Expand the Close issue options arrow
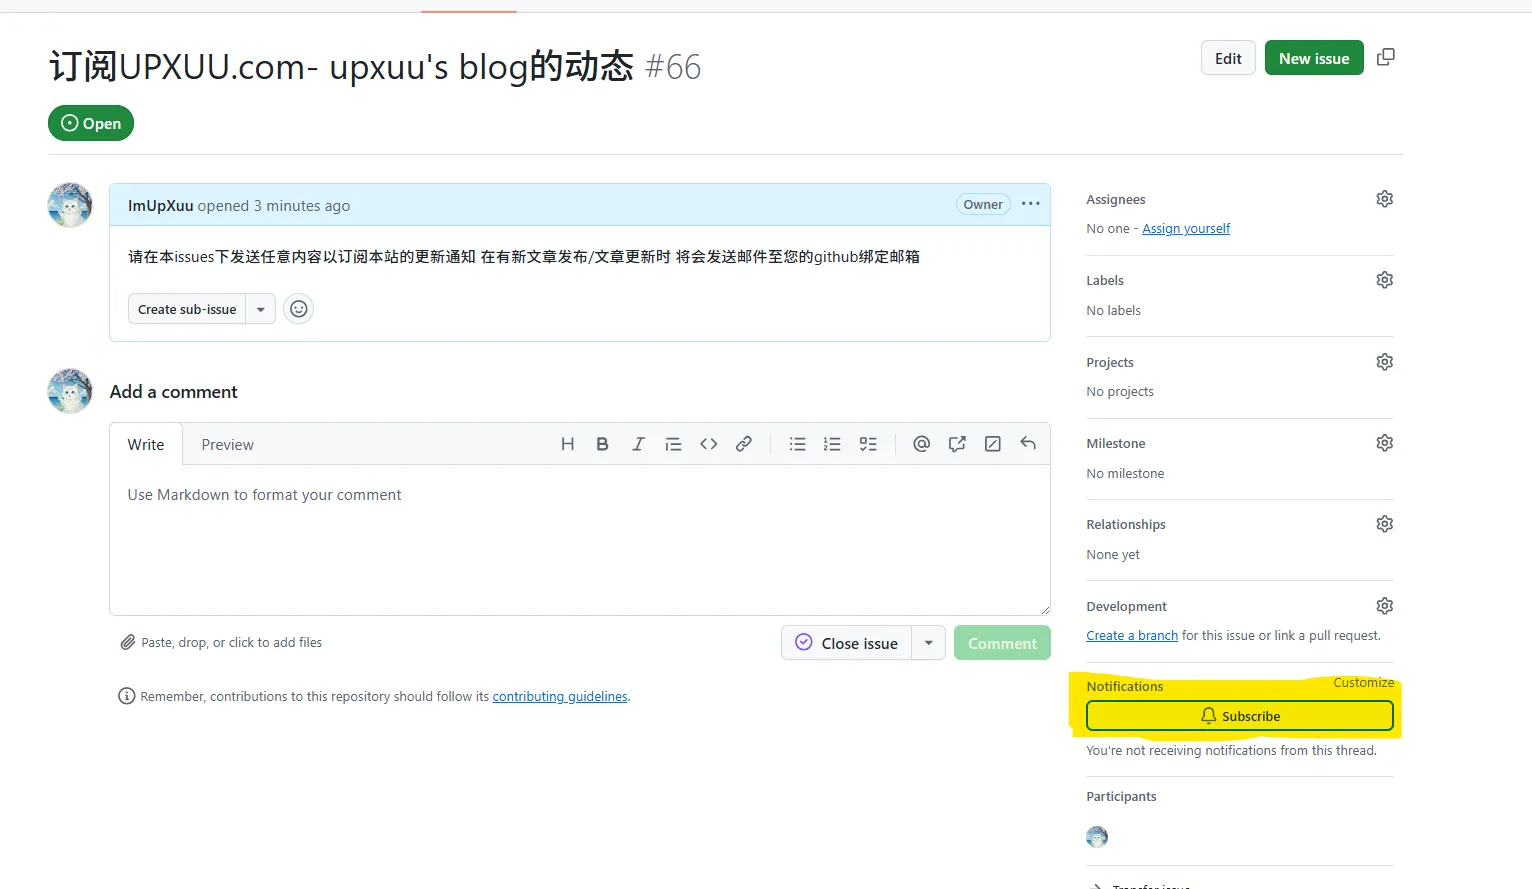Screen dimensions: 1532x889 pos(929,643)
